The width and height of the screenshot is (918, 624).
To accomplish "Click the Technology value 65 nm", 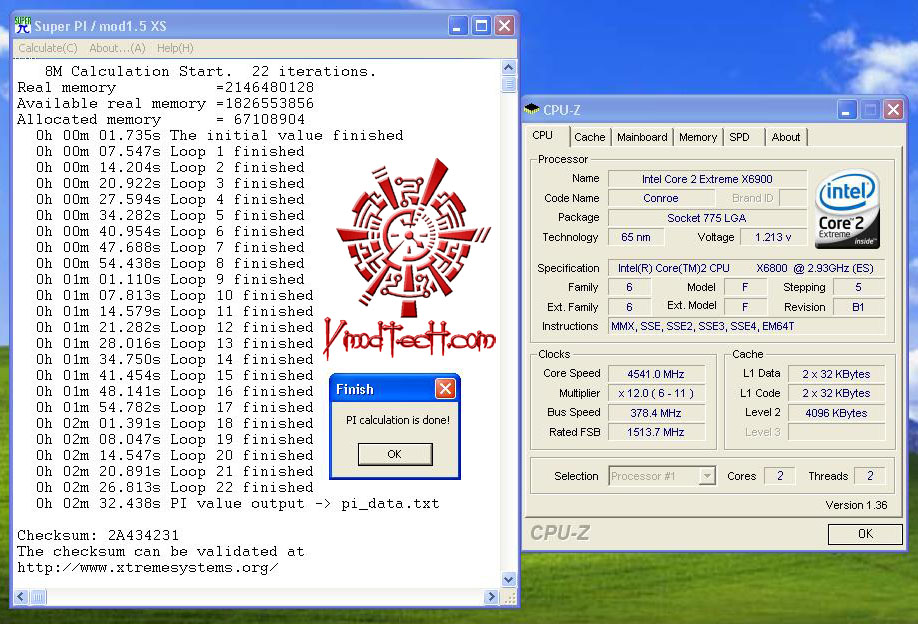I will [x=636, y=237].
